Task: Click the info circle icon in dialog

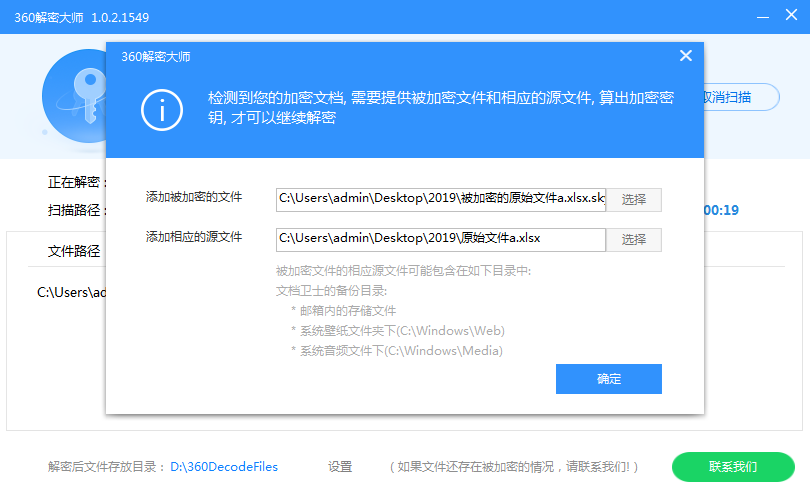Action: (x=162, y=110)
